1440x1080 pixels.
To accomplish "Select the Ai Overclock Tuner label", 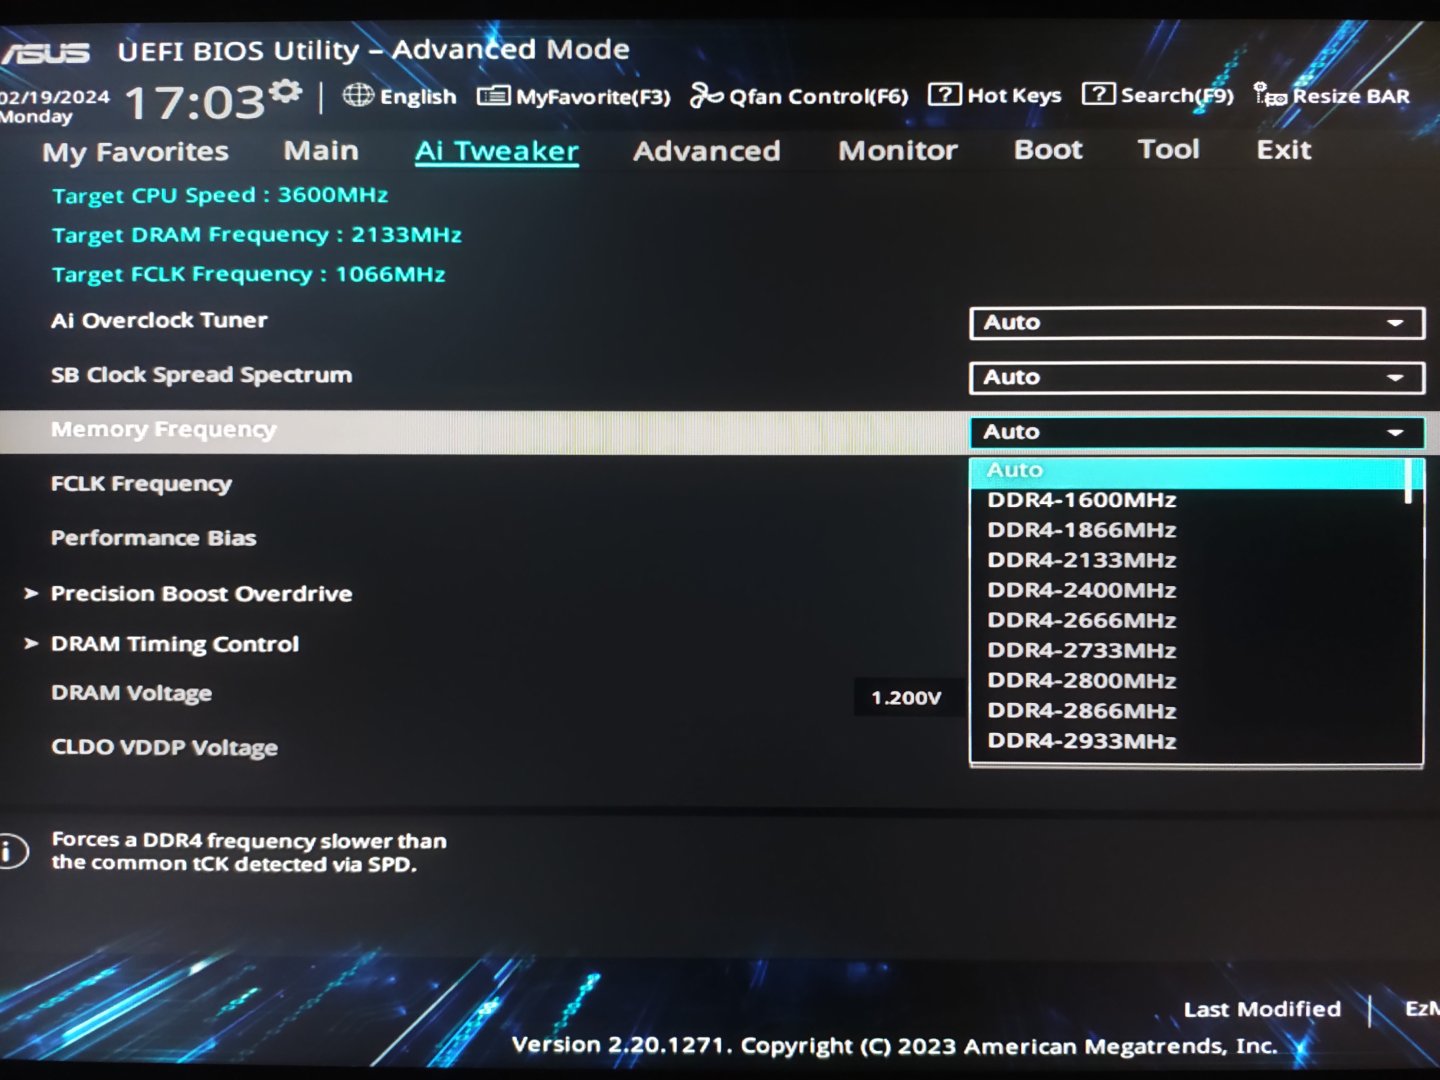I will [159, 321].
